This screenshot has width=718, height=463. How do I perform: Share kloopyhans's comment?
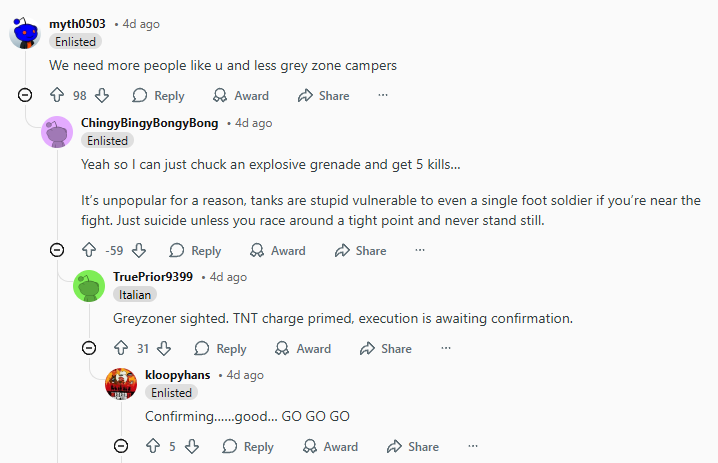412,447
